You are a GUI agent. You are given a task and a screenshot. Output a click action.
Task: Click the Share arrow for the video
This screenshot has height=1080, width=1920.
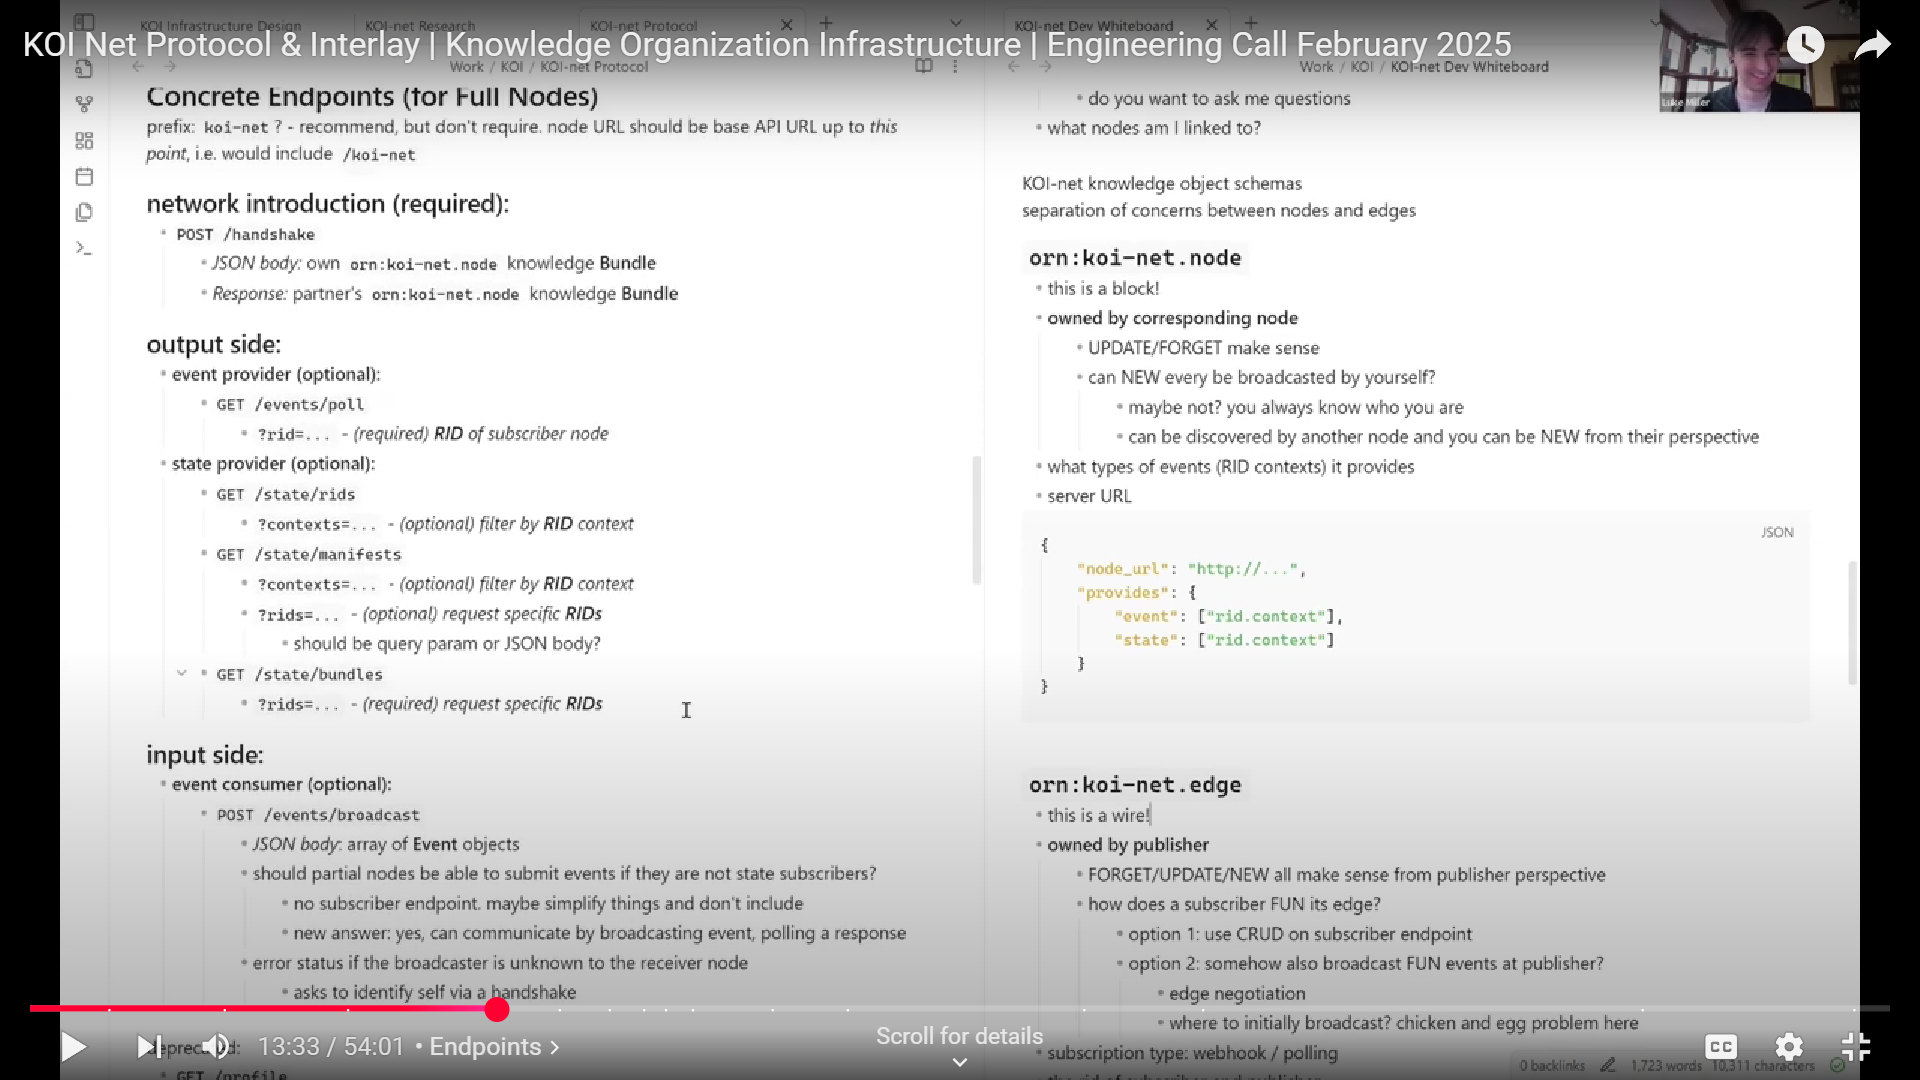(1873, 45)
